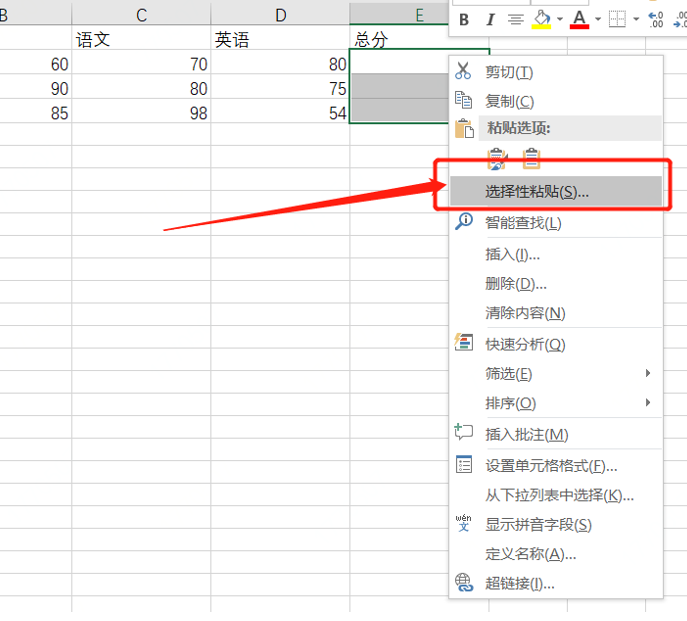This screenshot has width=687, height=621.
Task: Click the first paste option with the brush
Action: click(497, 159)
